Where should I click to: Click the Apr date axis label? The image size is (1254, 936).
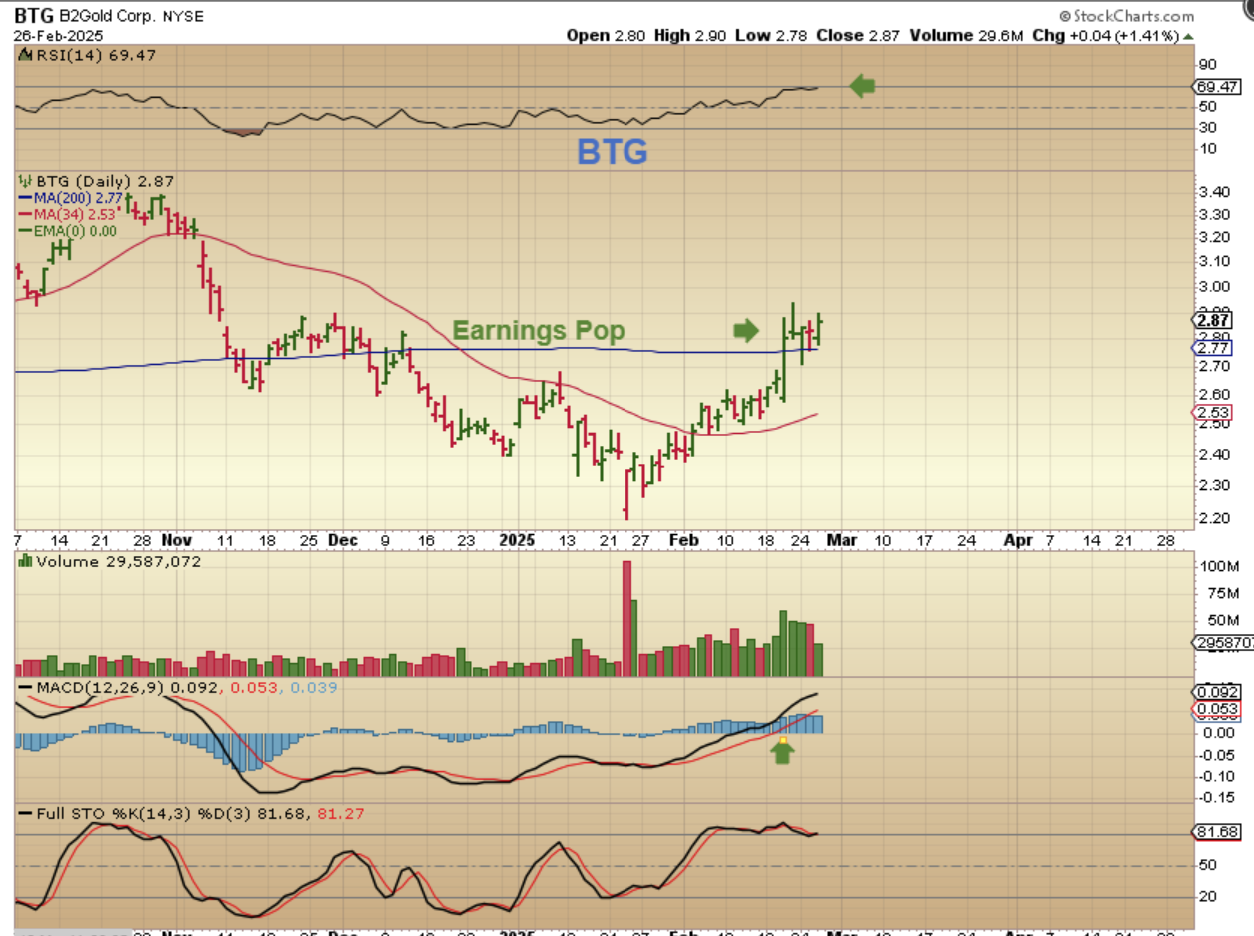pos(1018,540)
